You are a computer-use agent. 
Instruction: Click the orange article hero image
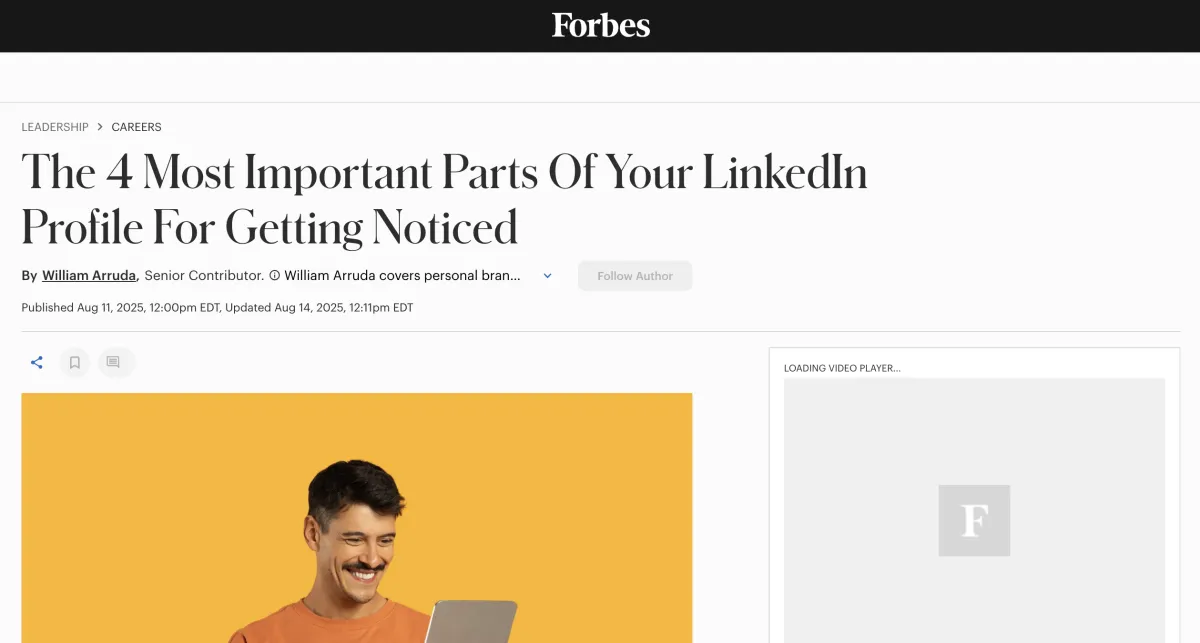coord(357,517)
